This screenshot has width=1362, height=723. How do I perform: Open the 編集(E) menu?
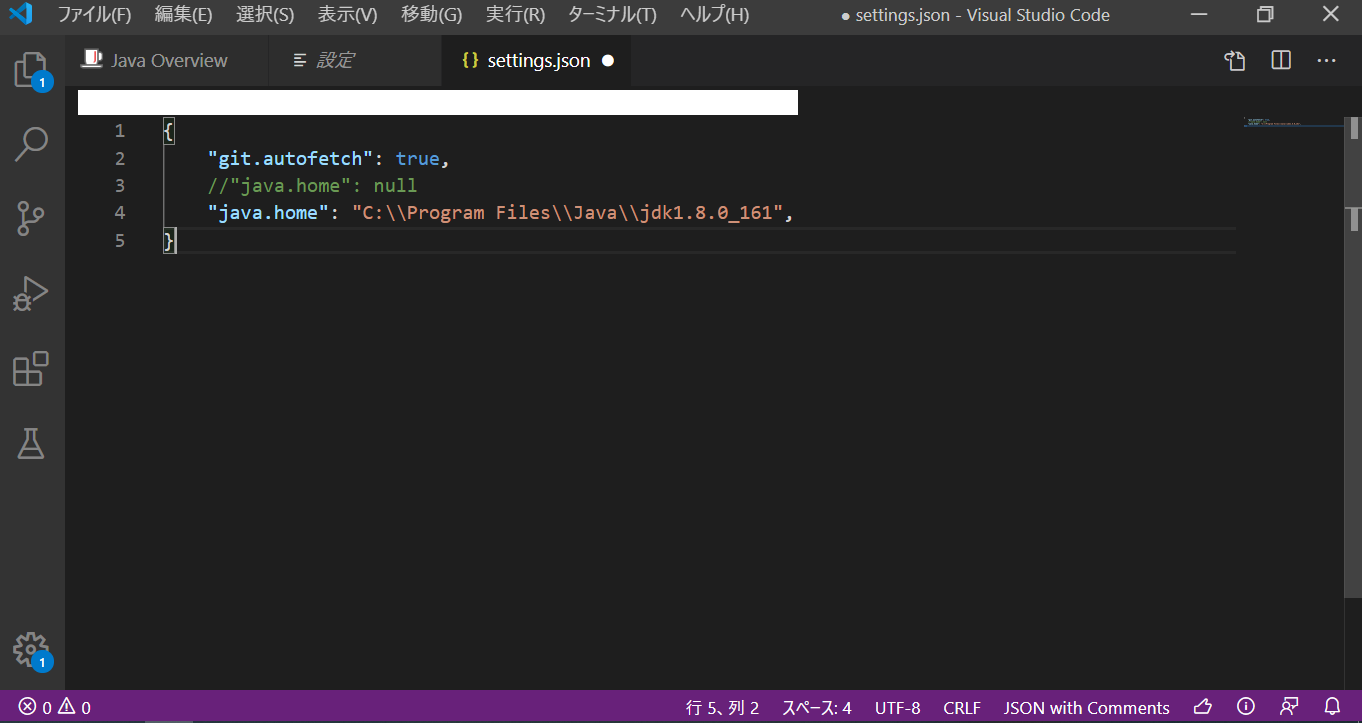click(x=184, y=15)
